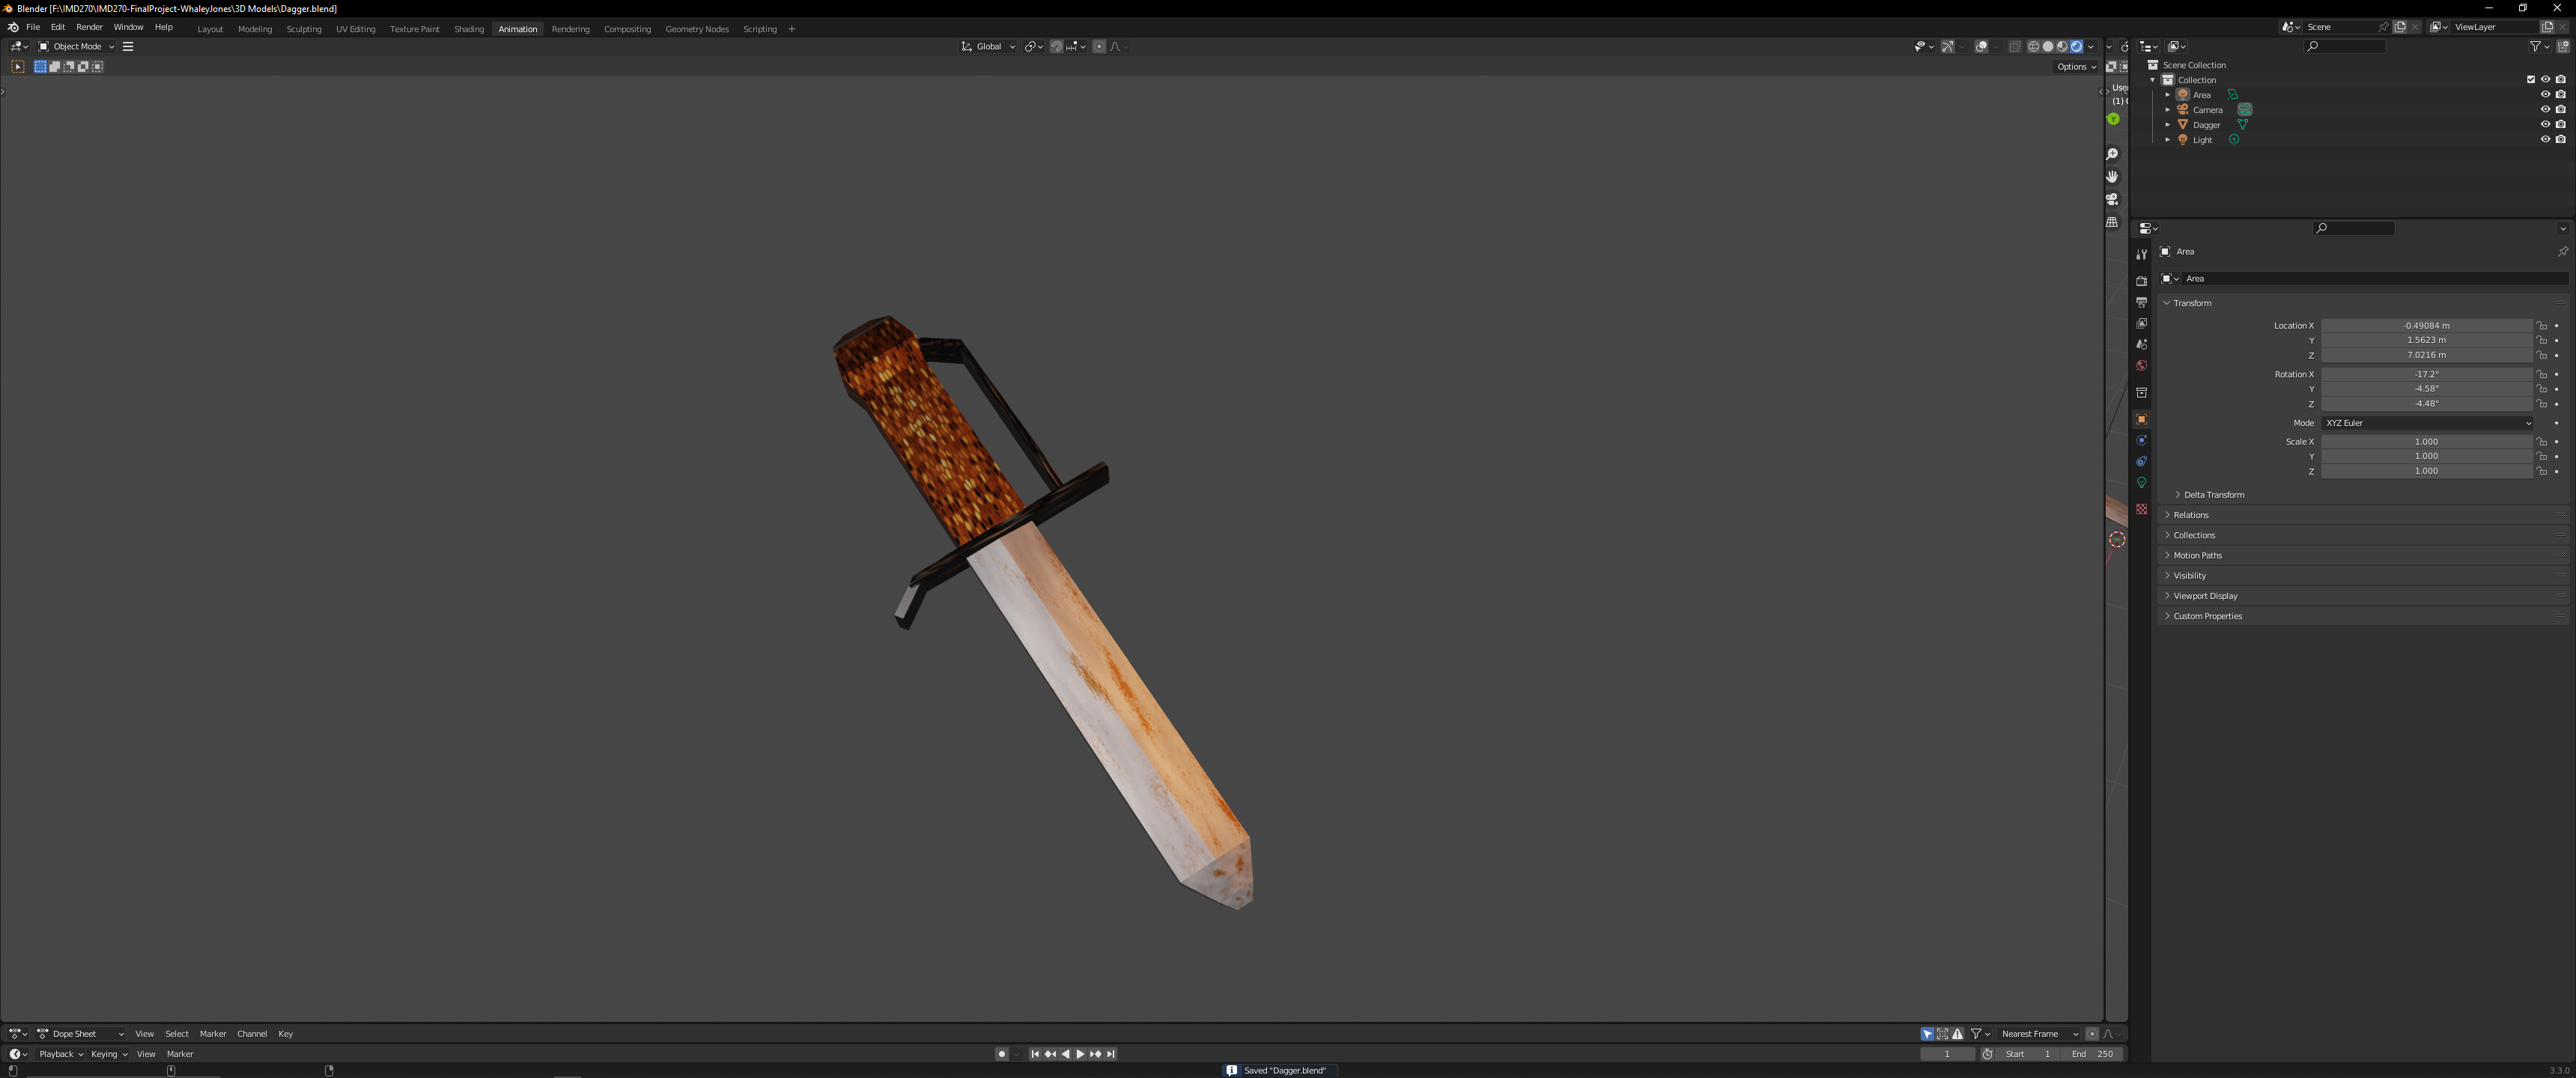Expand the Motion Paths panel
The image size is (2576, 1078).
[x=2197, y=555]
